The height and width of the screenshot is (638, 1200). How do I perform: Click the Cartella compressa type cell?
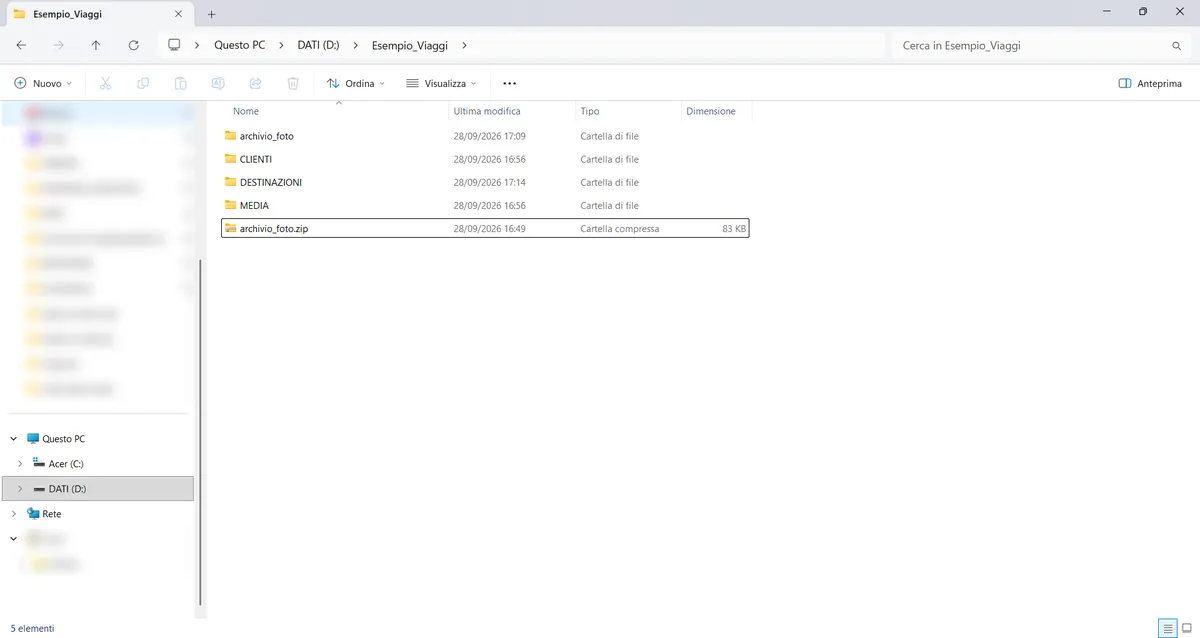coord(620,228)
